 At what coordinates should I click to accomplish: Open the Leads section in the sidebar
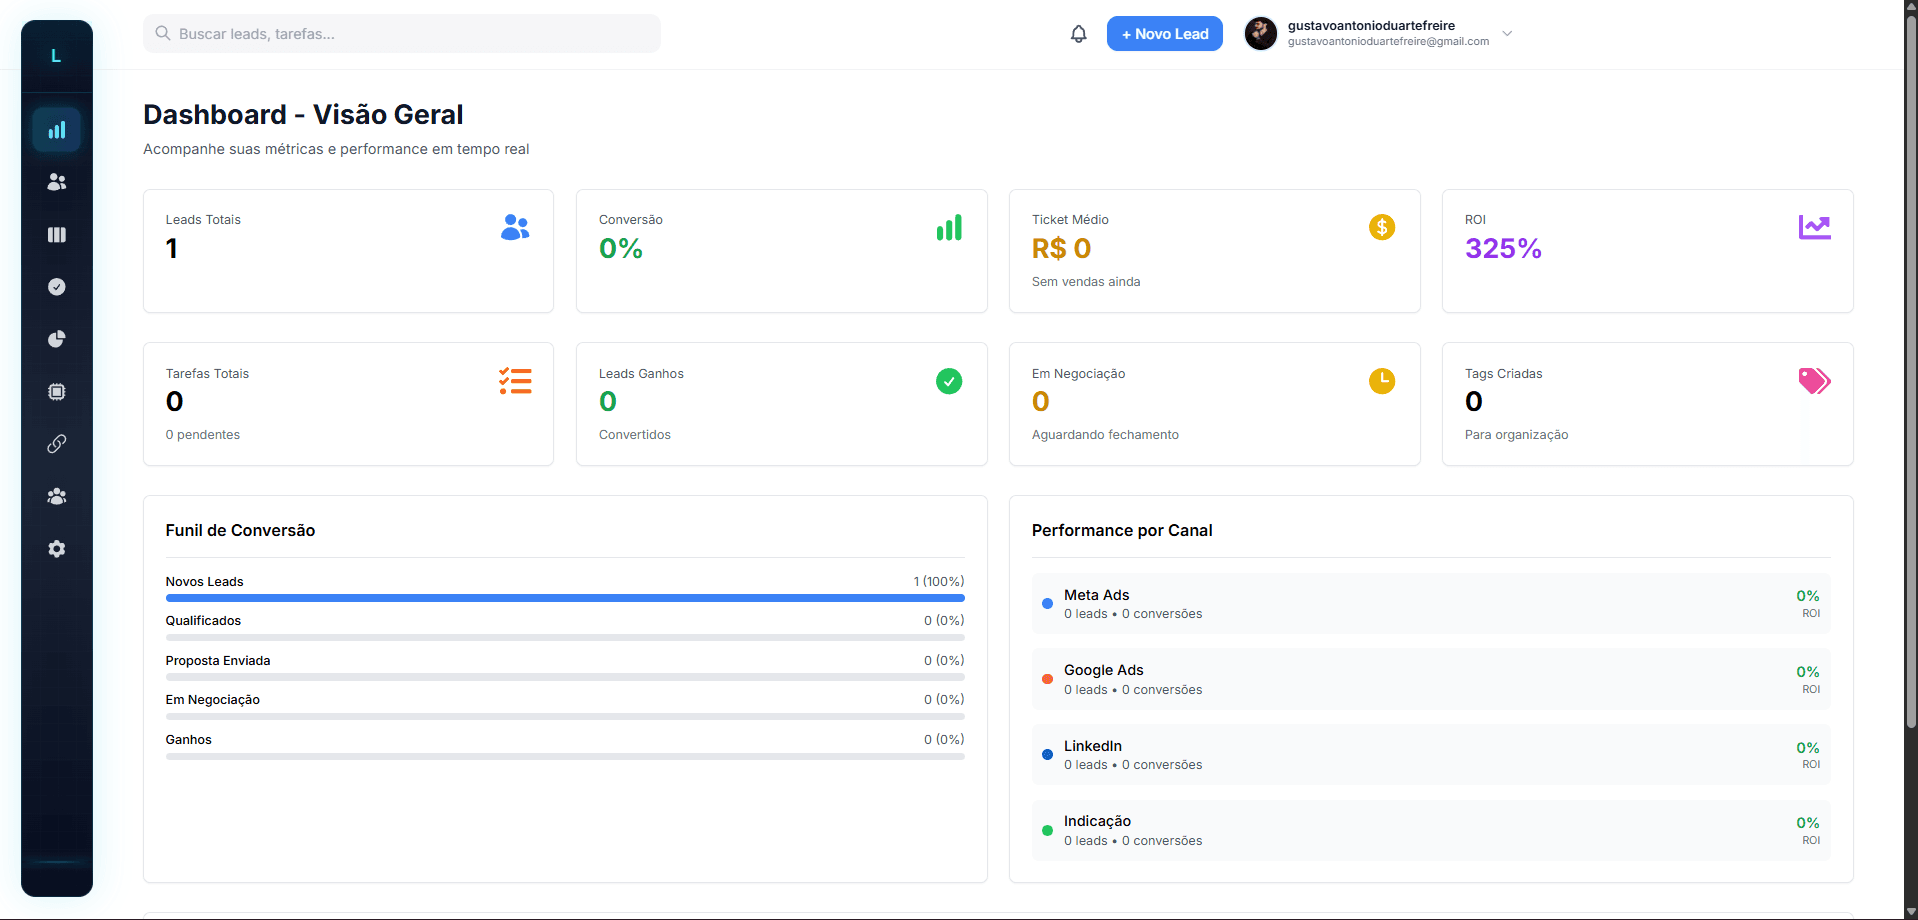pyautogui.click(x=56, y=182)
